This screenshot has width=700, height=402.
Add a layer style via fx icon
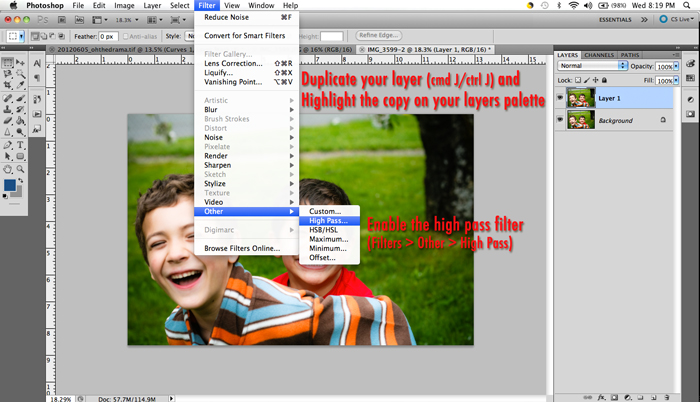601,397
